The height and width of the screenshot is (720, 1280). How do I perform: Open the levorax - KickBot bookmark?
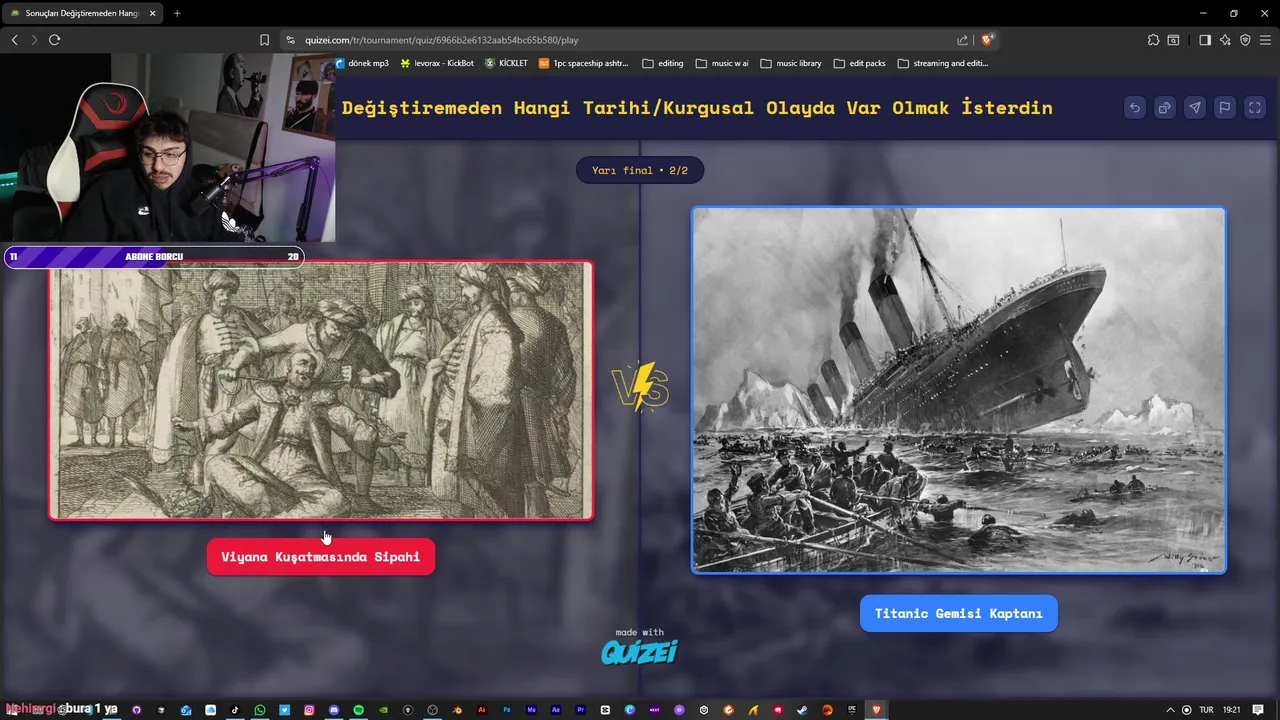click(437, 63)
